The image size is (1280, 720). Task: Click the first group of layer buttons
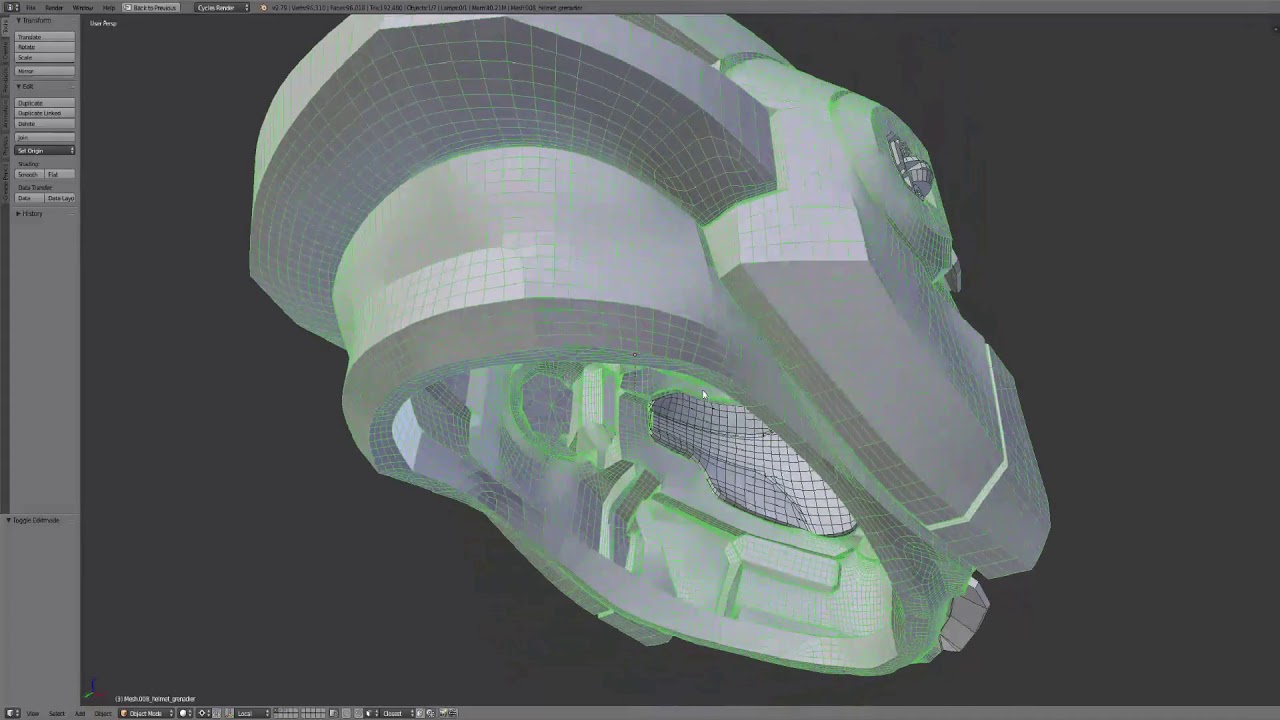point(286,713)
